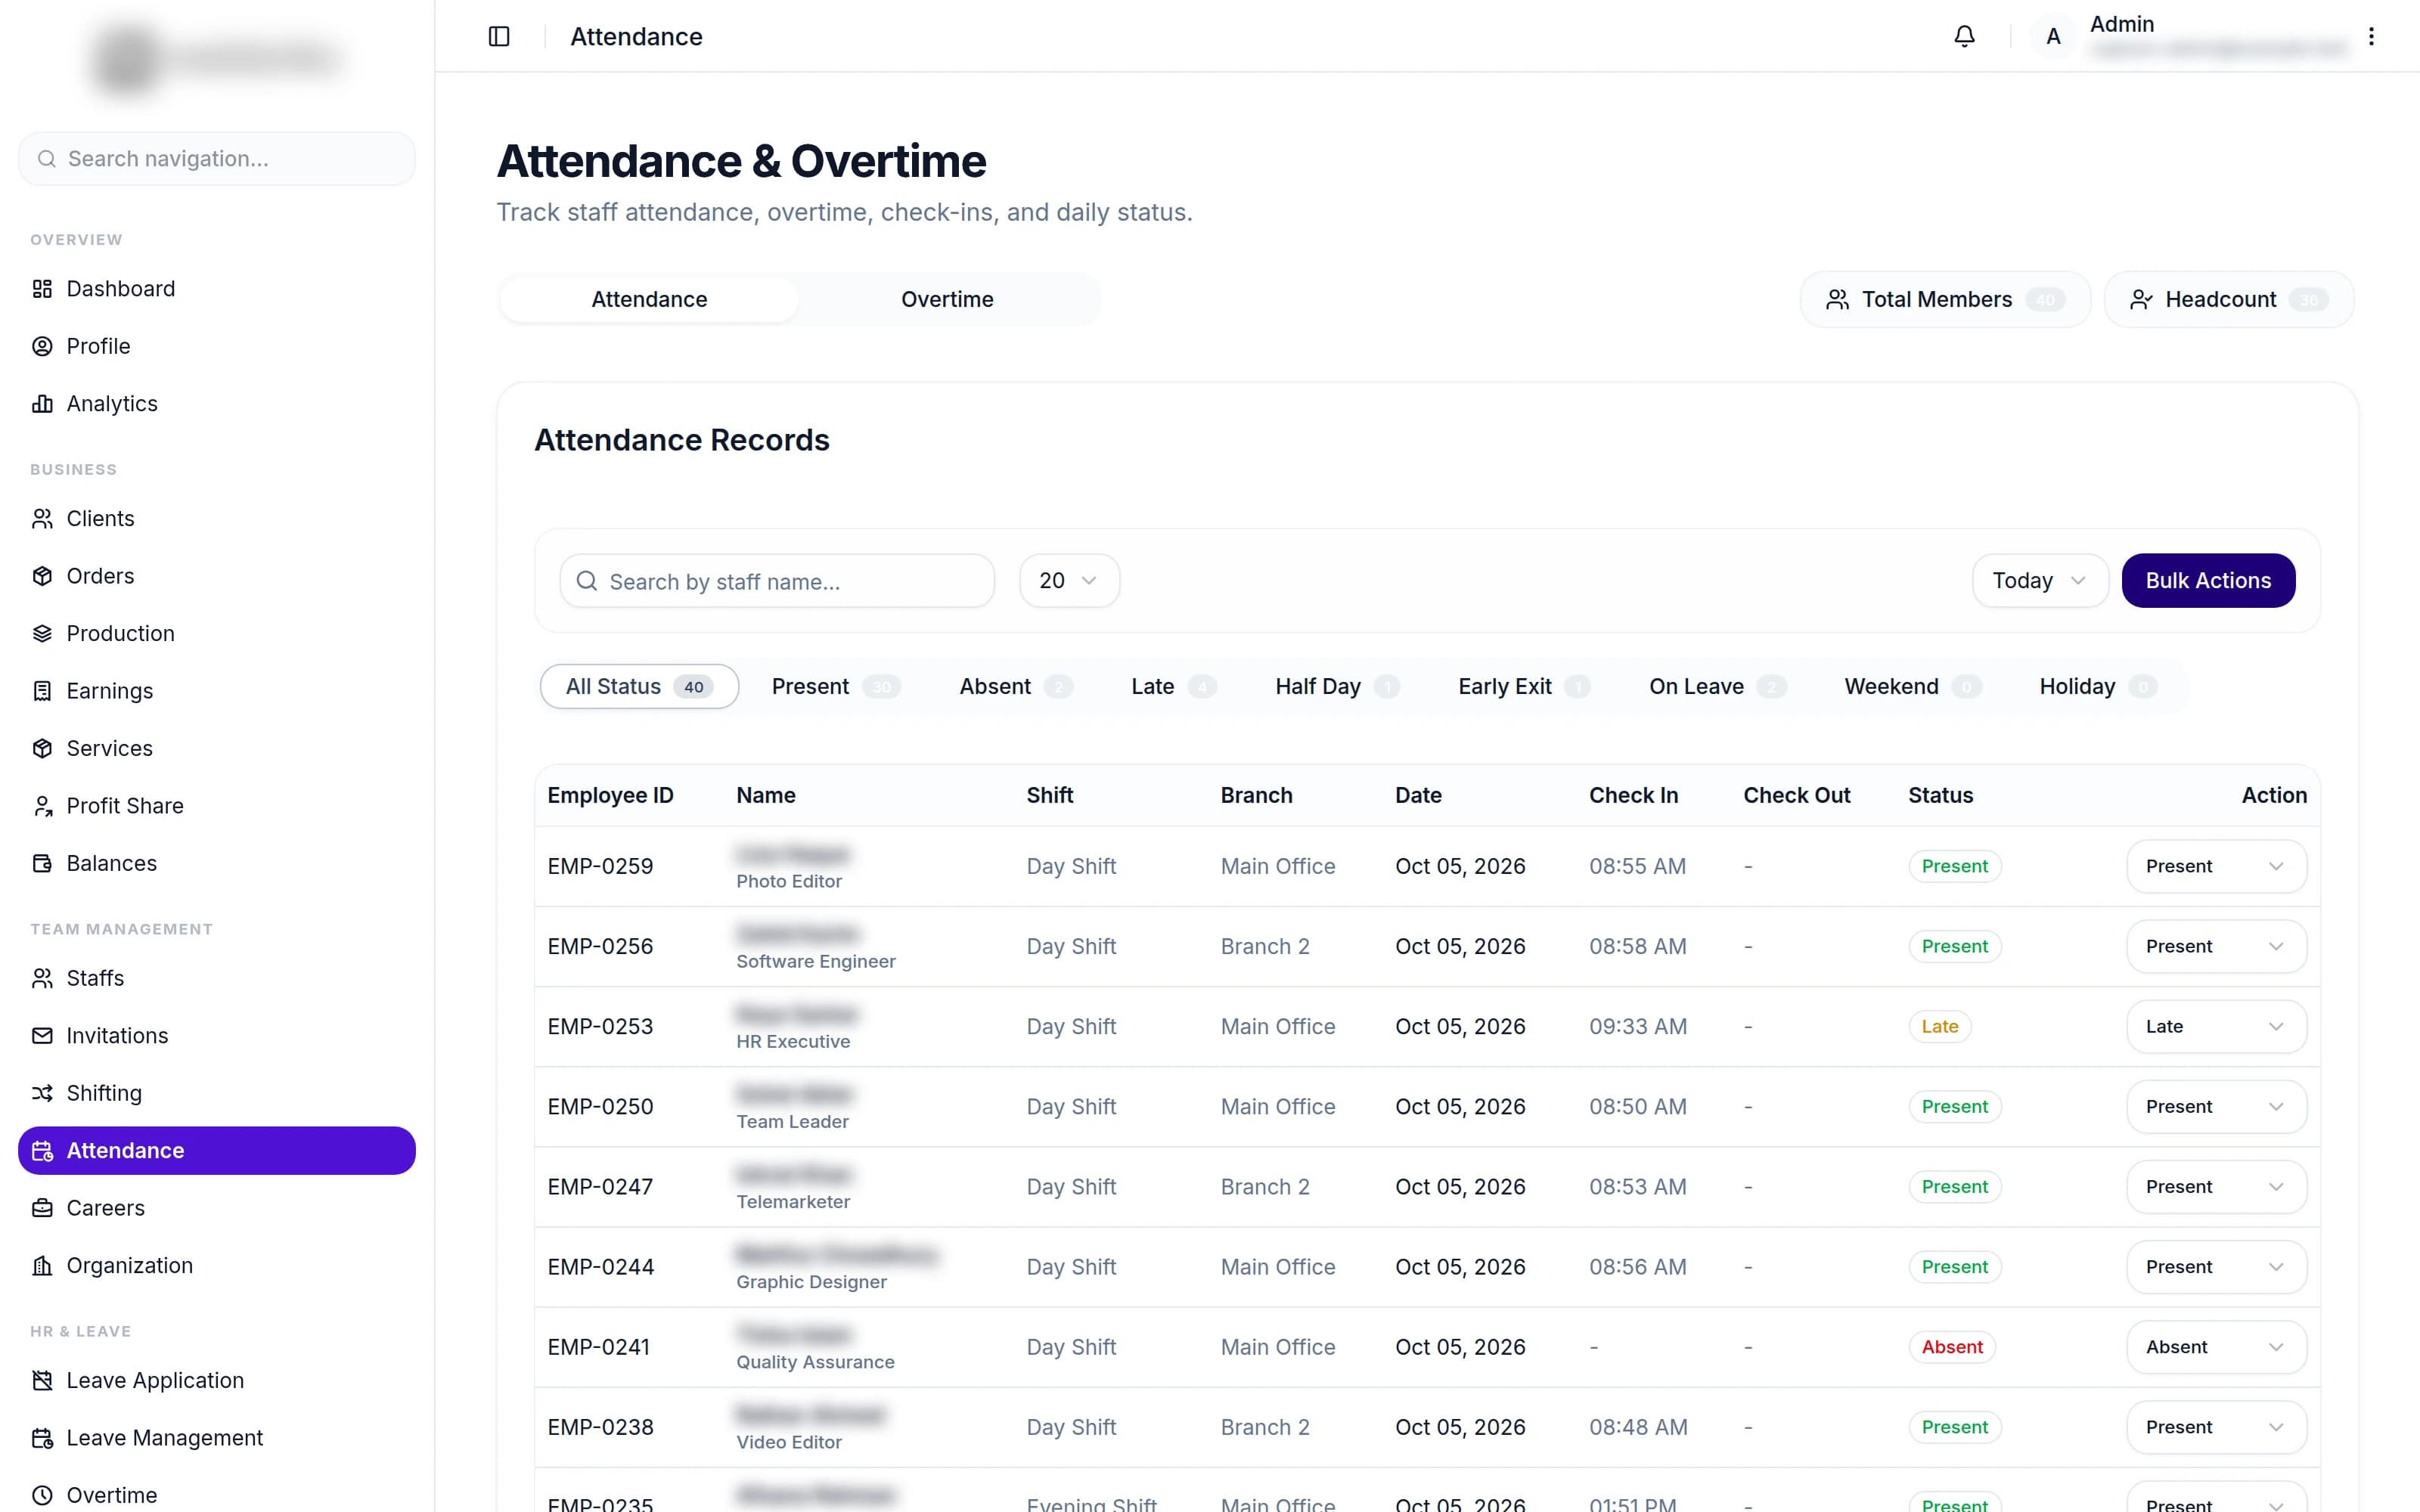Screen dimensions: 2420x1512
Task: Open the page size 20 dropdown
Action: tap(1069, 581)
